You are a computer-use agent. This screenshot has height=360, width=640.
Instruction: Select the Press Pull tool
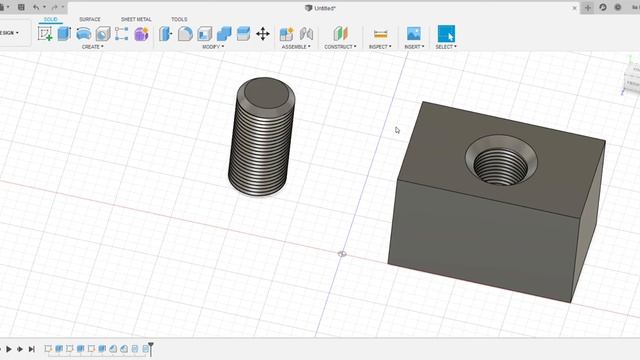165,34
